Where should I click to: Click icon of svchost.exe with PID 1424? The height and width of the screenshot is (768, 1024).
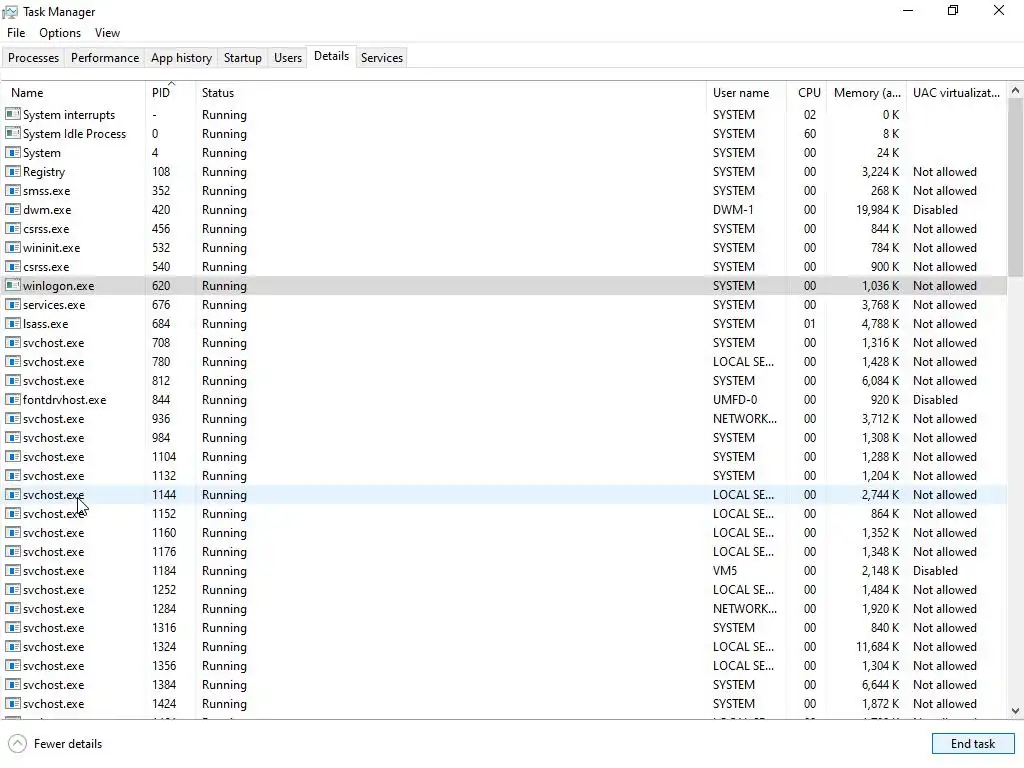[12, 703]
